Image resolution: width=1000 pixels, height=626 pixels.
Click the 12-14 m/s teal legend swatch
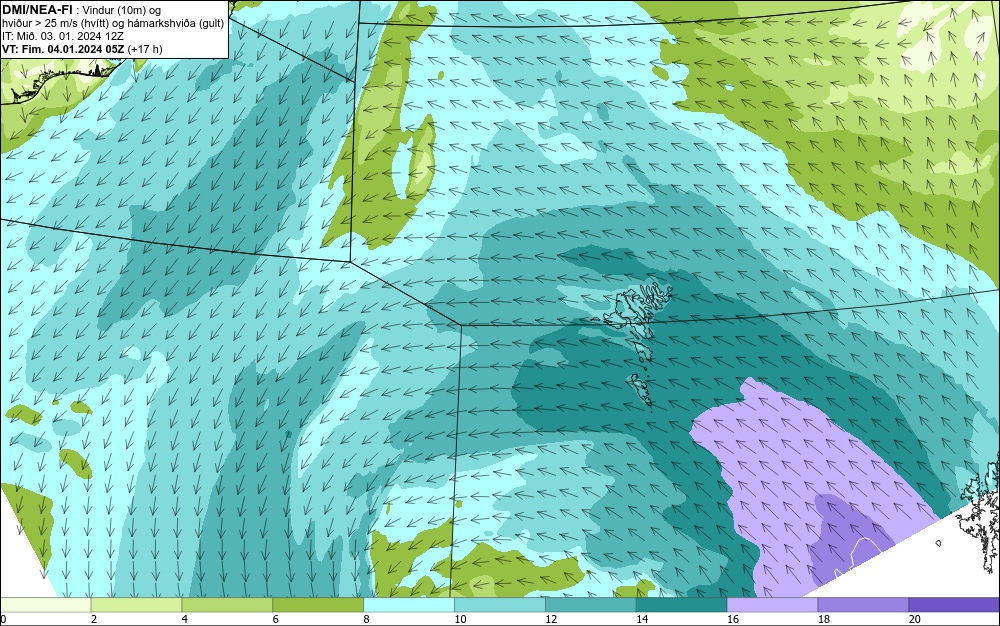591,605
